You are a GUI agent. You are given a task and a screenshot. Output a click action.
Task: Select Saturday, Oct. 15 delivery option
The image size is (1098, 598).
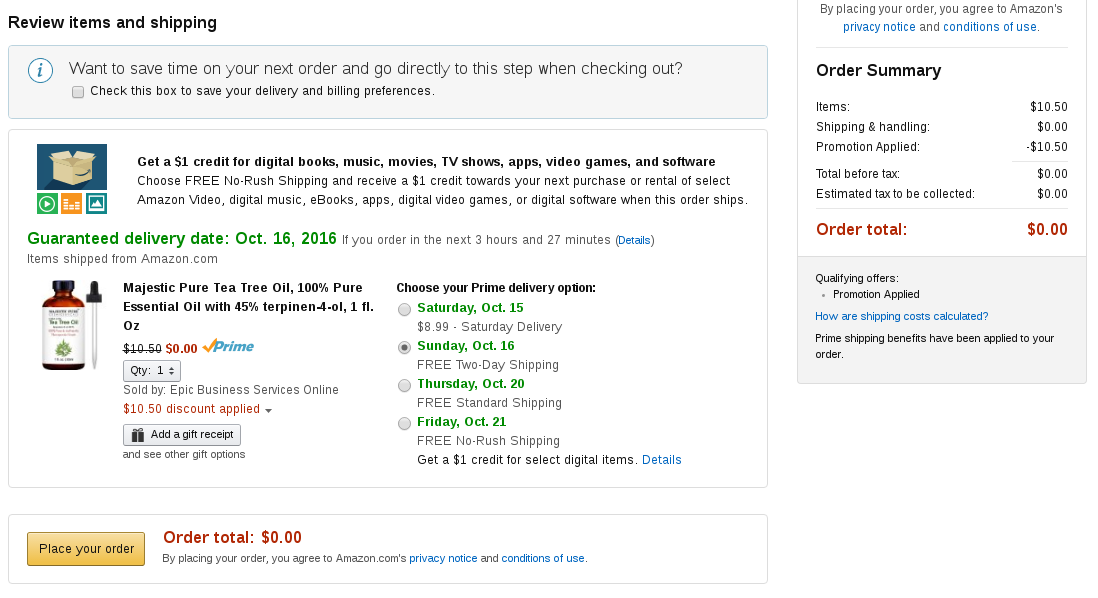coord(404,310)
